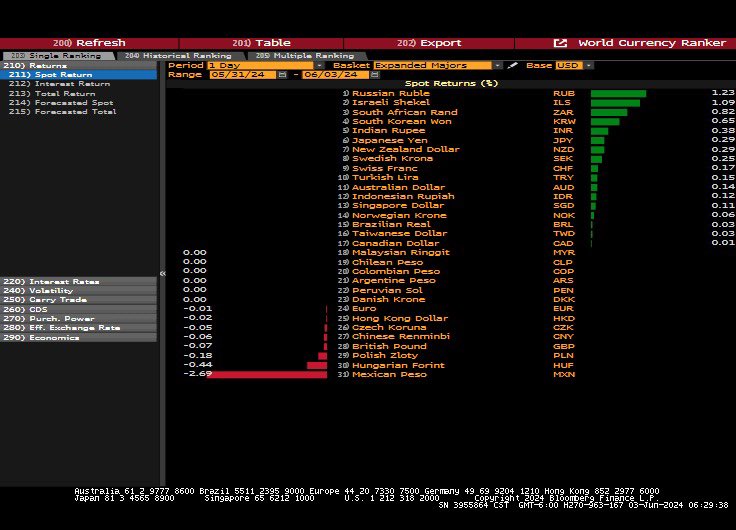Open the Base currency dropdown arrow

click(x=588, y=65)
